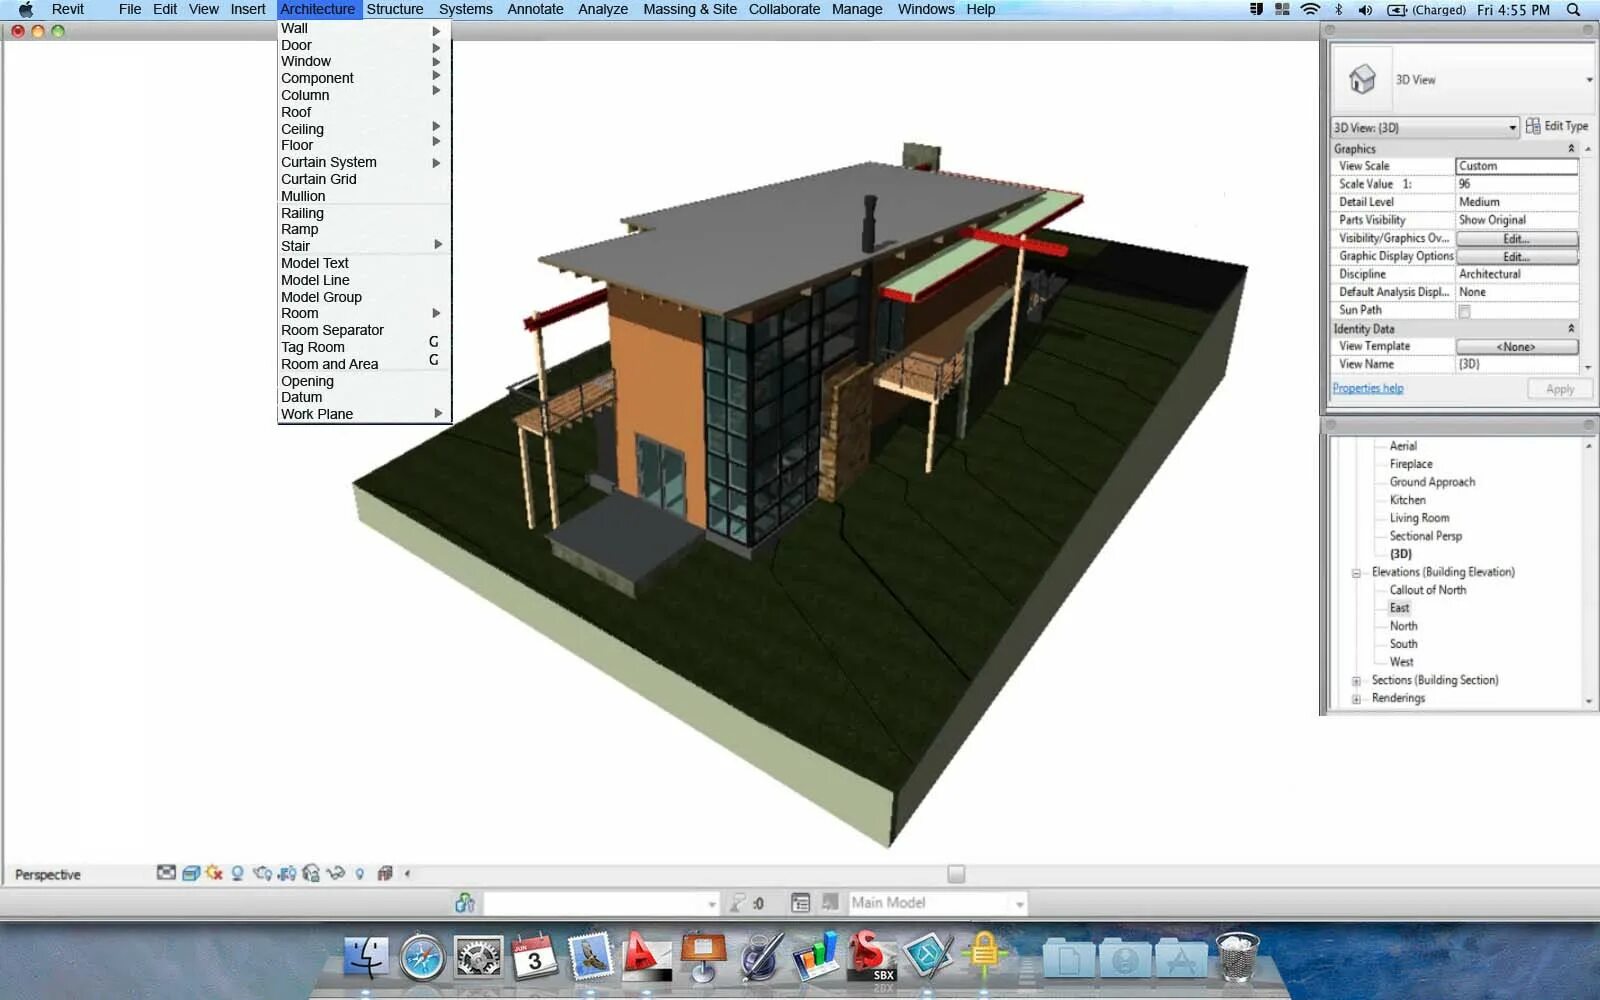Activate Temporary Hide/Isolate glasses icon
1600x1000 pixels.
(x=336, y=874)
